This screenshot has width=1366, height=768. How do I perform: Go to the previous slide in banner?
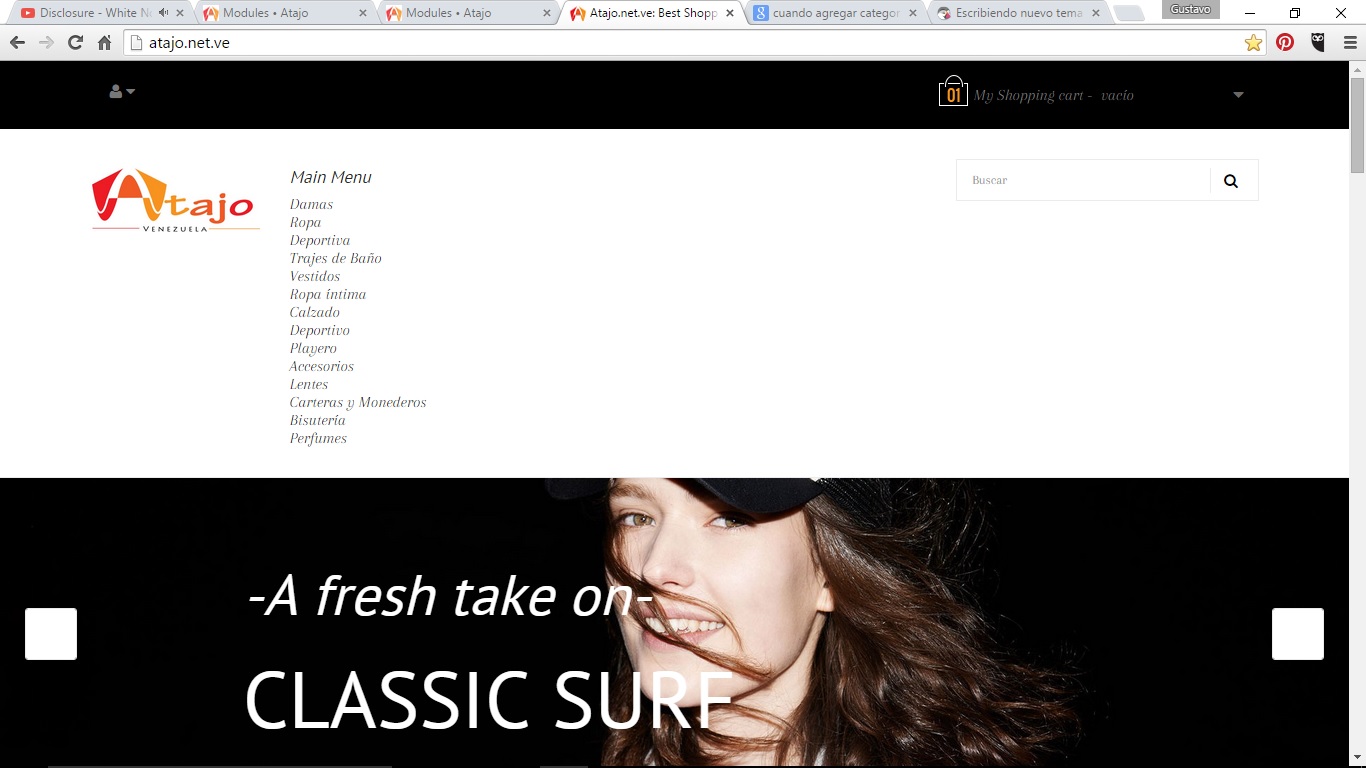click(x=51, y=634)
